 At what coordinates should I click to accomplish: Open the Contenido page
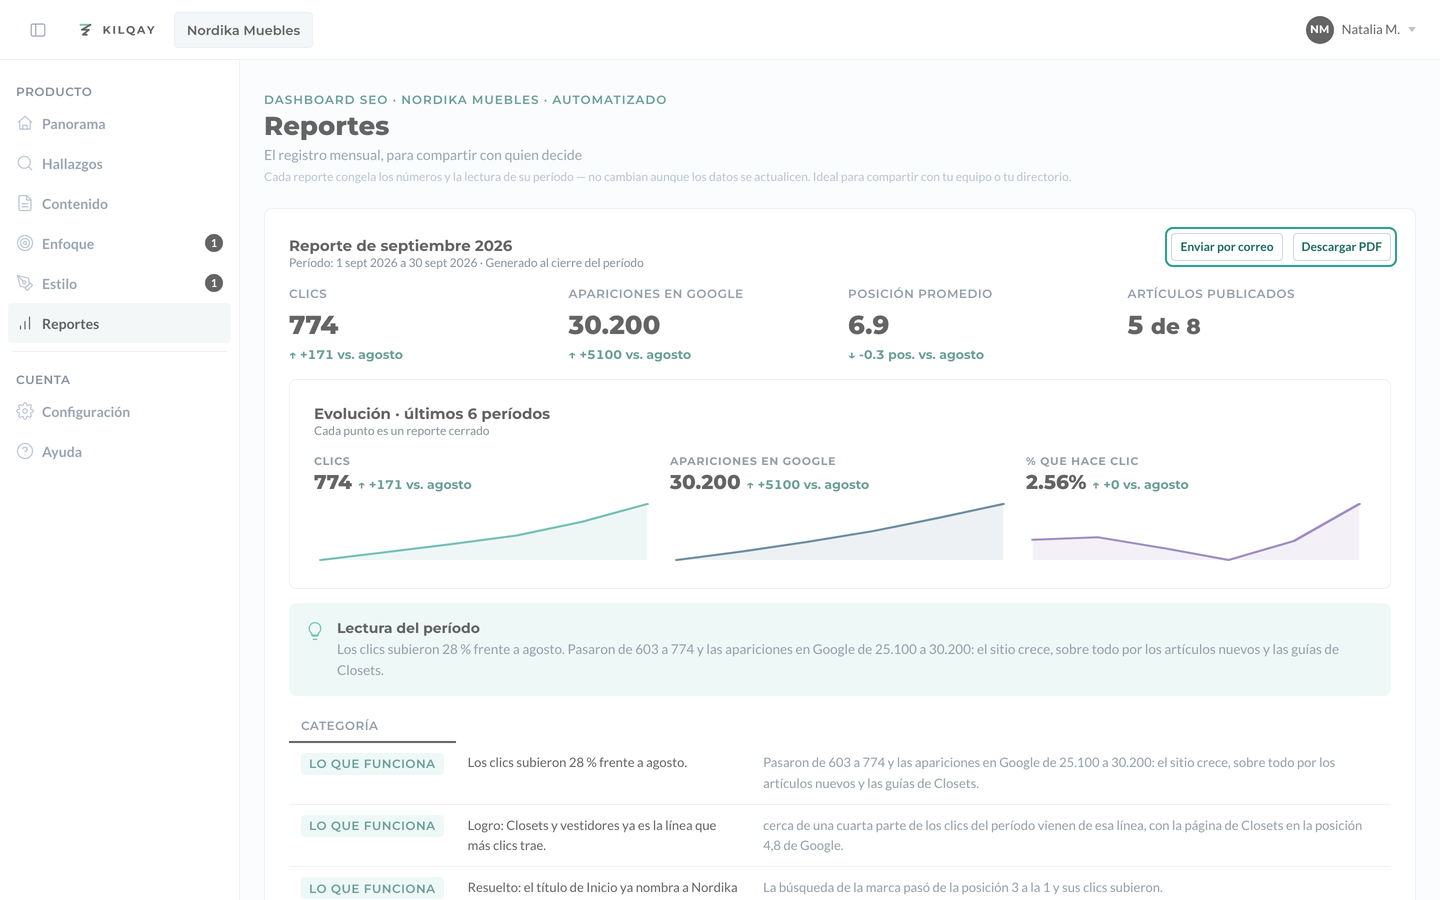(x=119, y=204)
